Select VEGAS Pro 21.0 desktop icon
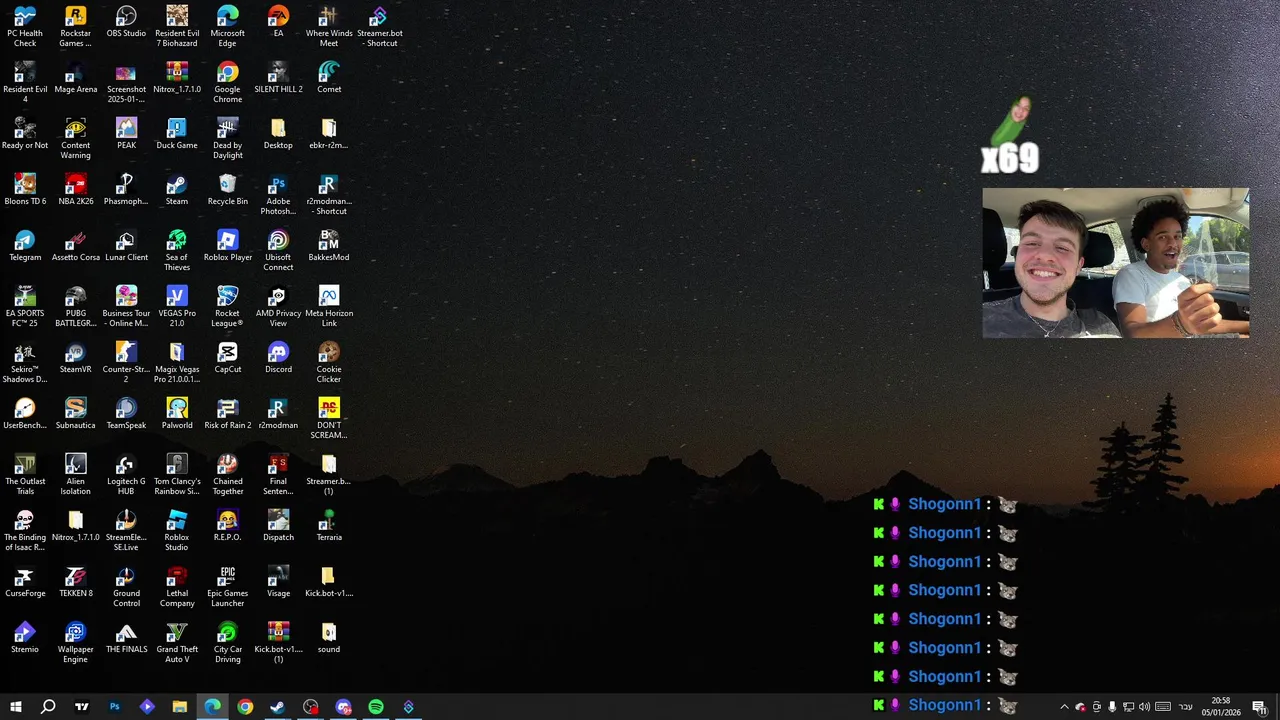Screen dimensions: 1280x720 177,306
